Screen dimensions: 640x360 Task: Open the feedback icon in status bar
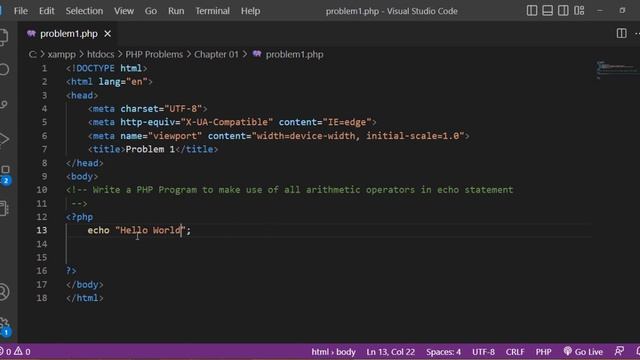[619, 351]
